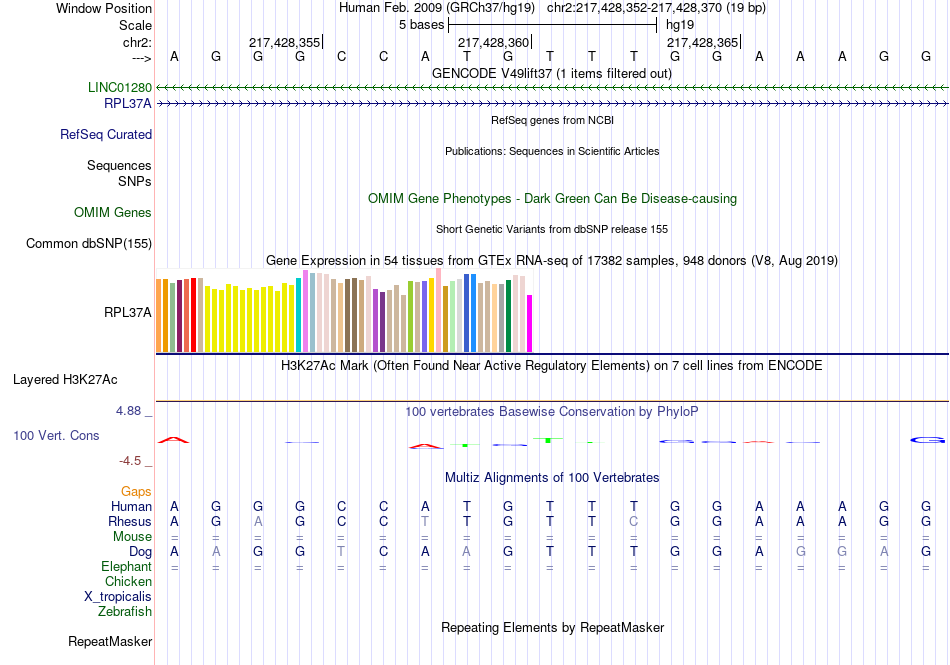Click the Scale label
The image size is (950, 665).
coord(136,25)
